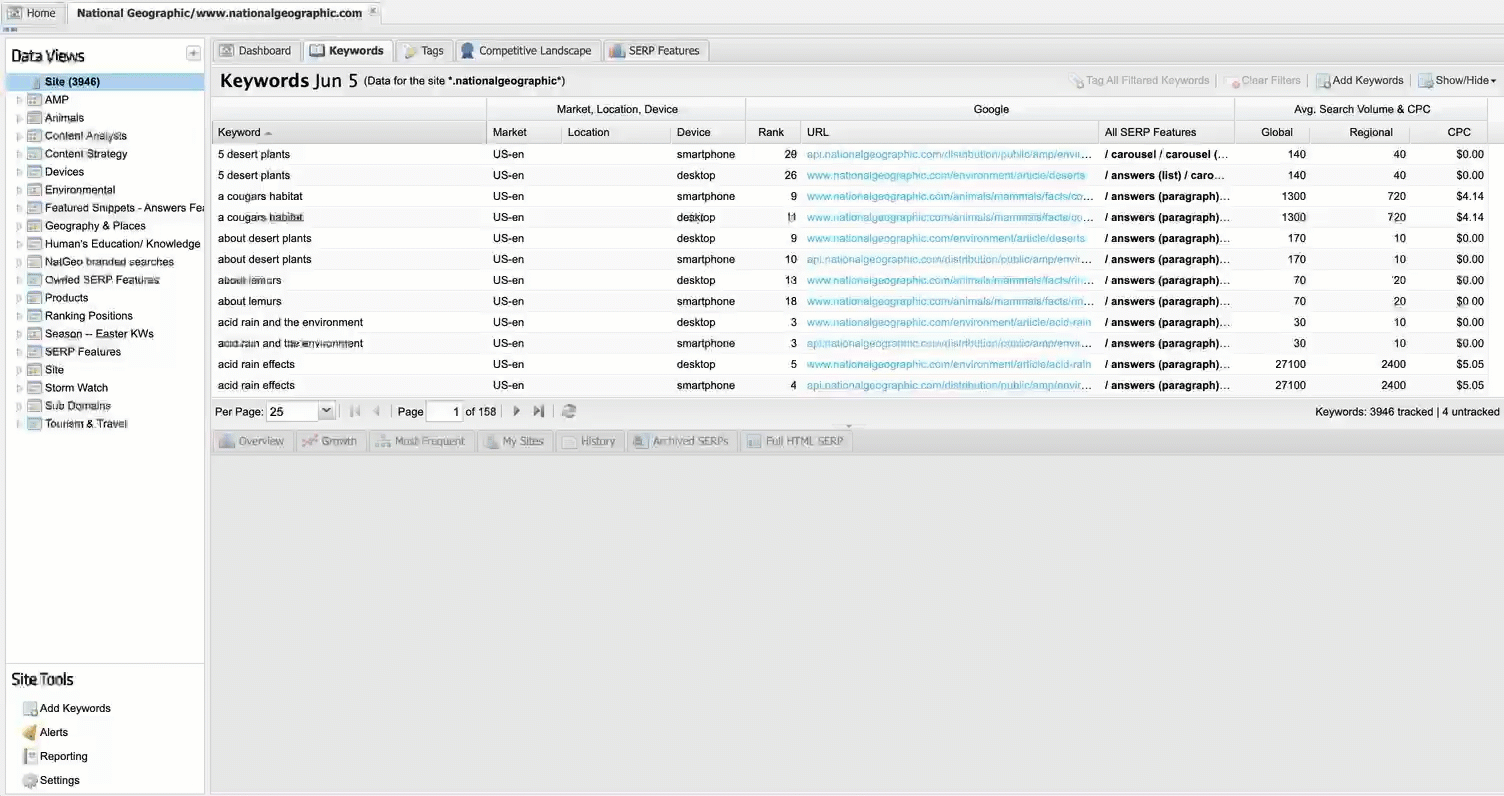Switch to the Dashboard tab
Screen dimensions: 1504x796
click(x=255, y=51)
